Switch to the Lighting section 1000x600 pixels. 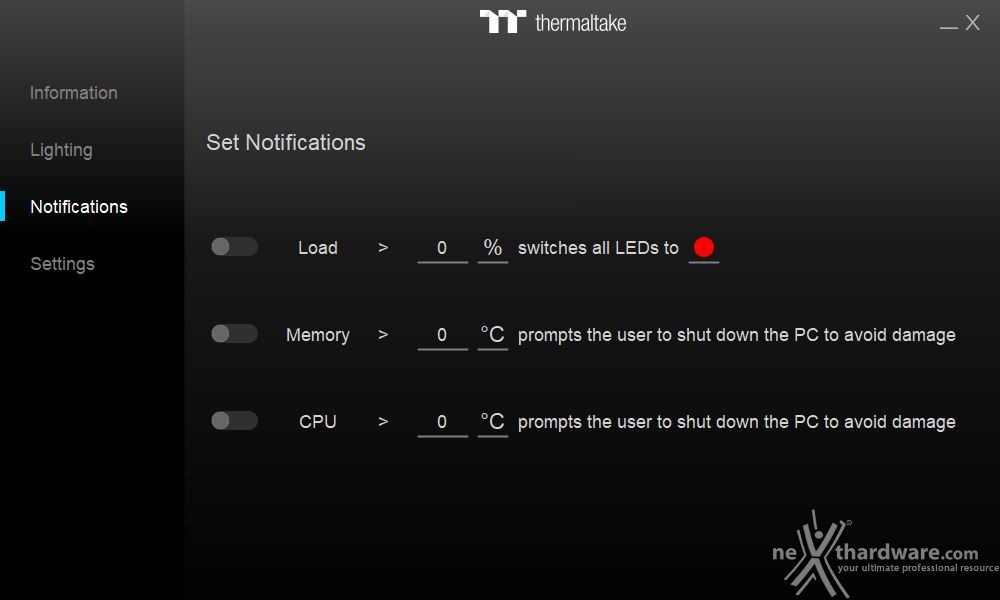tap(61, 150)
